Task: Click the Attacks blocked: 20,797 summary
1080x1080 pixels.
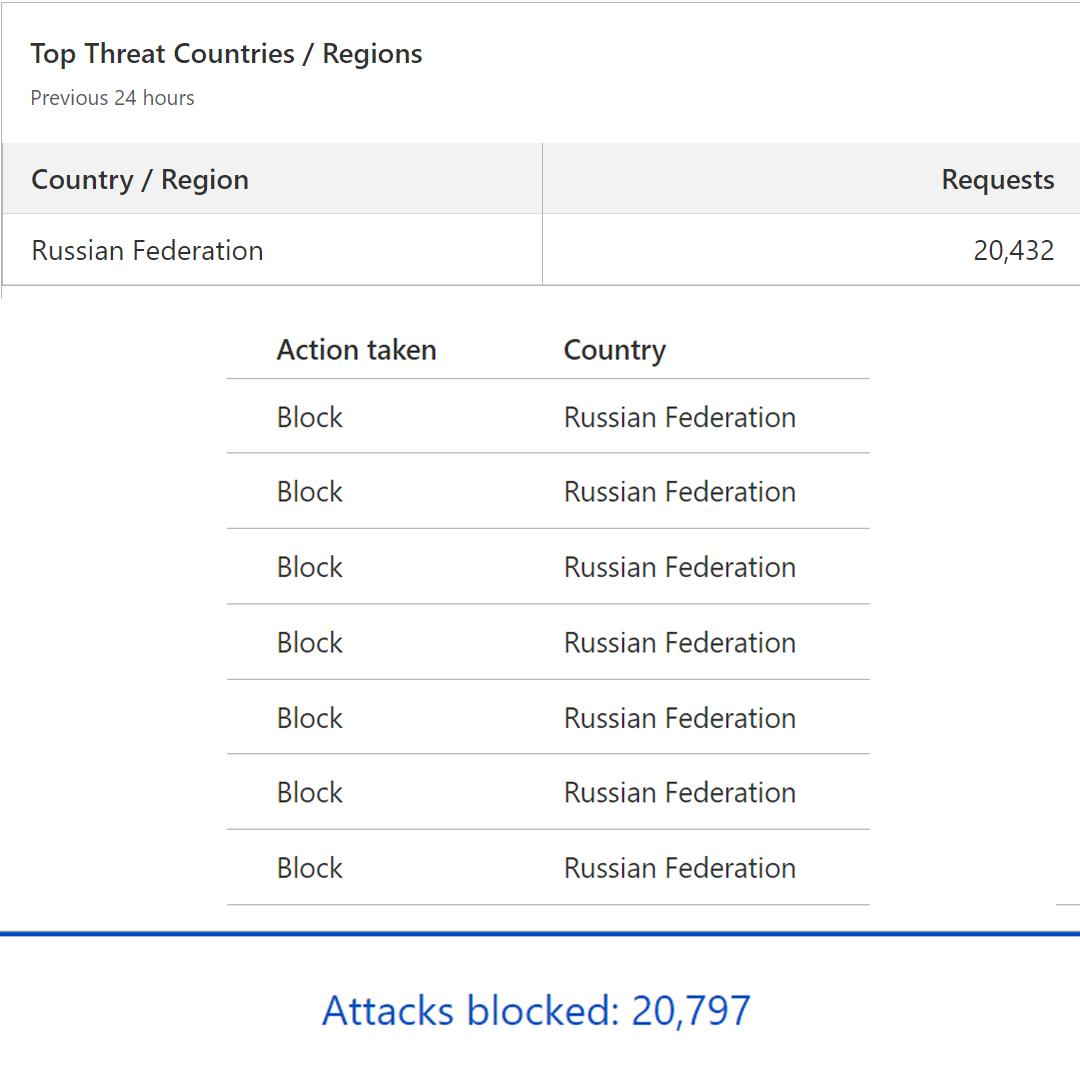Action: pyautogui.click(x=536, y=1010)
